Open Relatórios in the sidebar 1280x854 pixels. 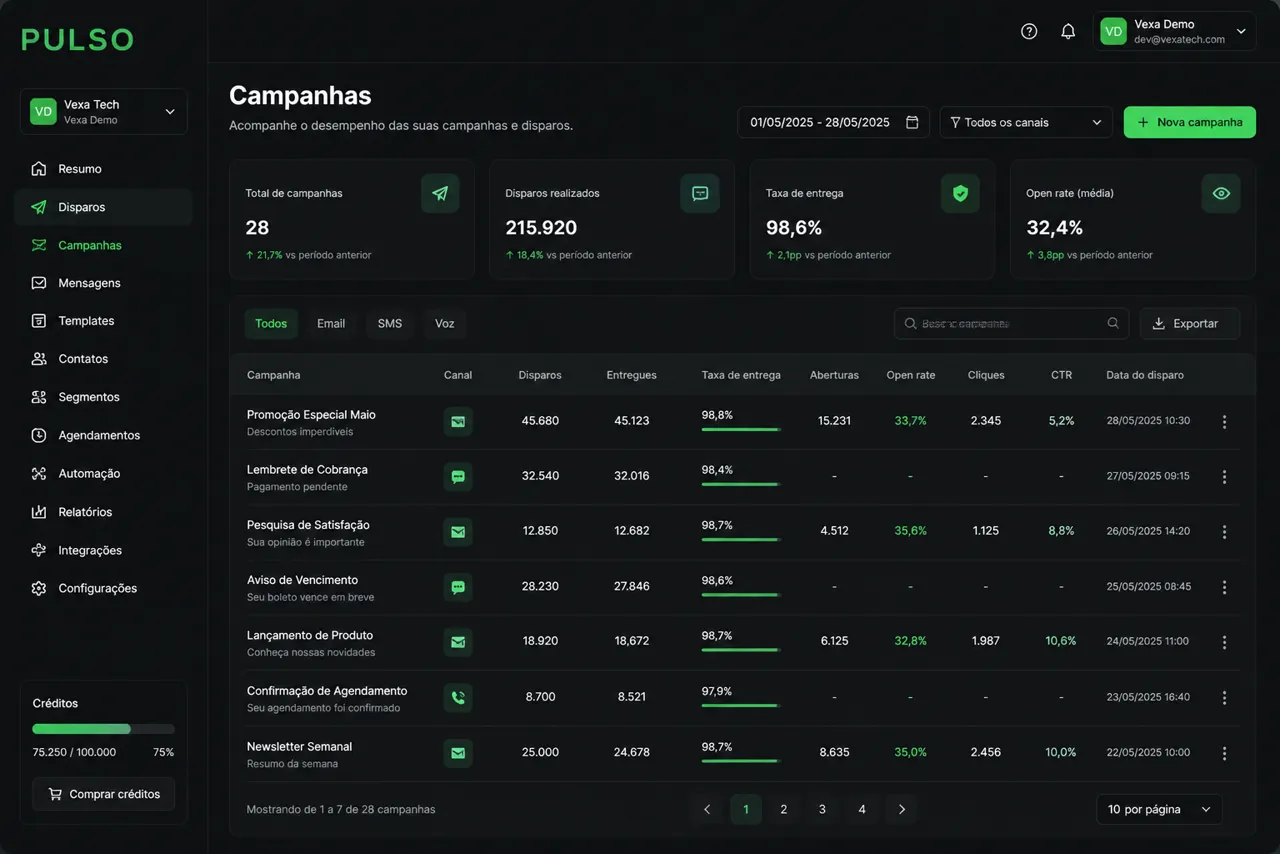[x=103, y=512]
